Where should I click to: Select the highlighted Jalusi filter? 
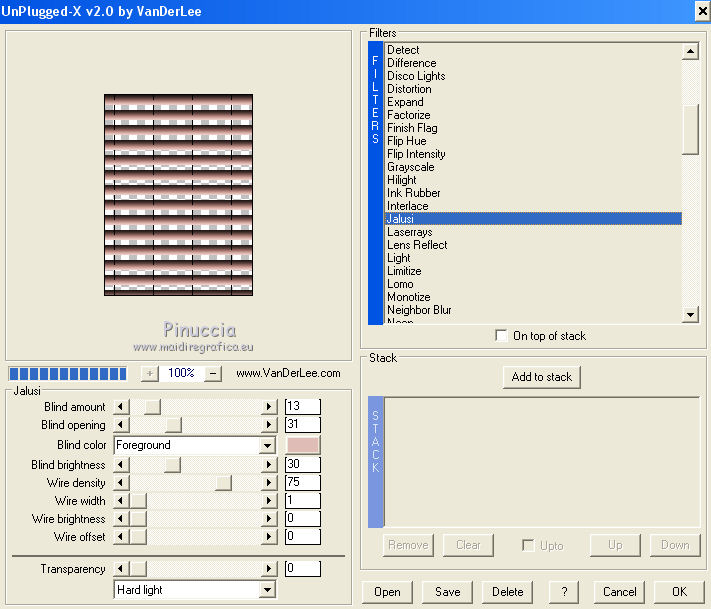click(533, 219)
